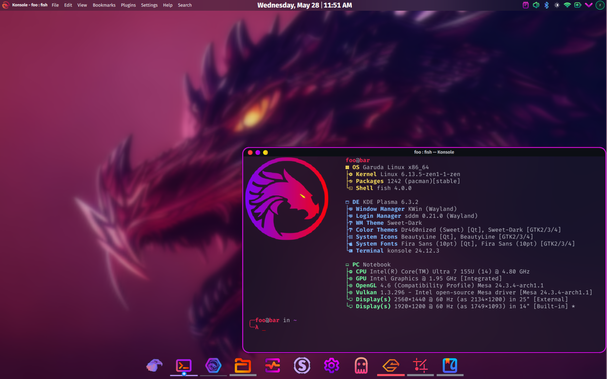607x379 pixels.
Task: Click the 'Terminal konsole 24.12.3' line
Action: tap(394, 251)
